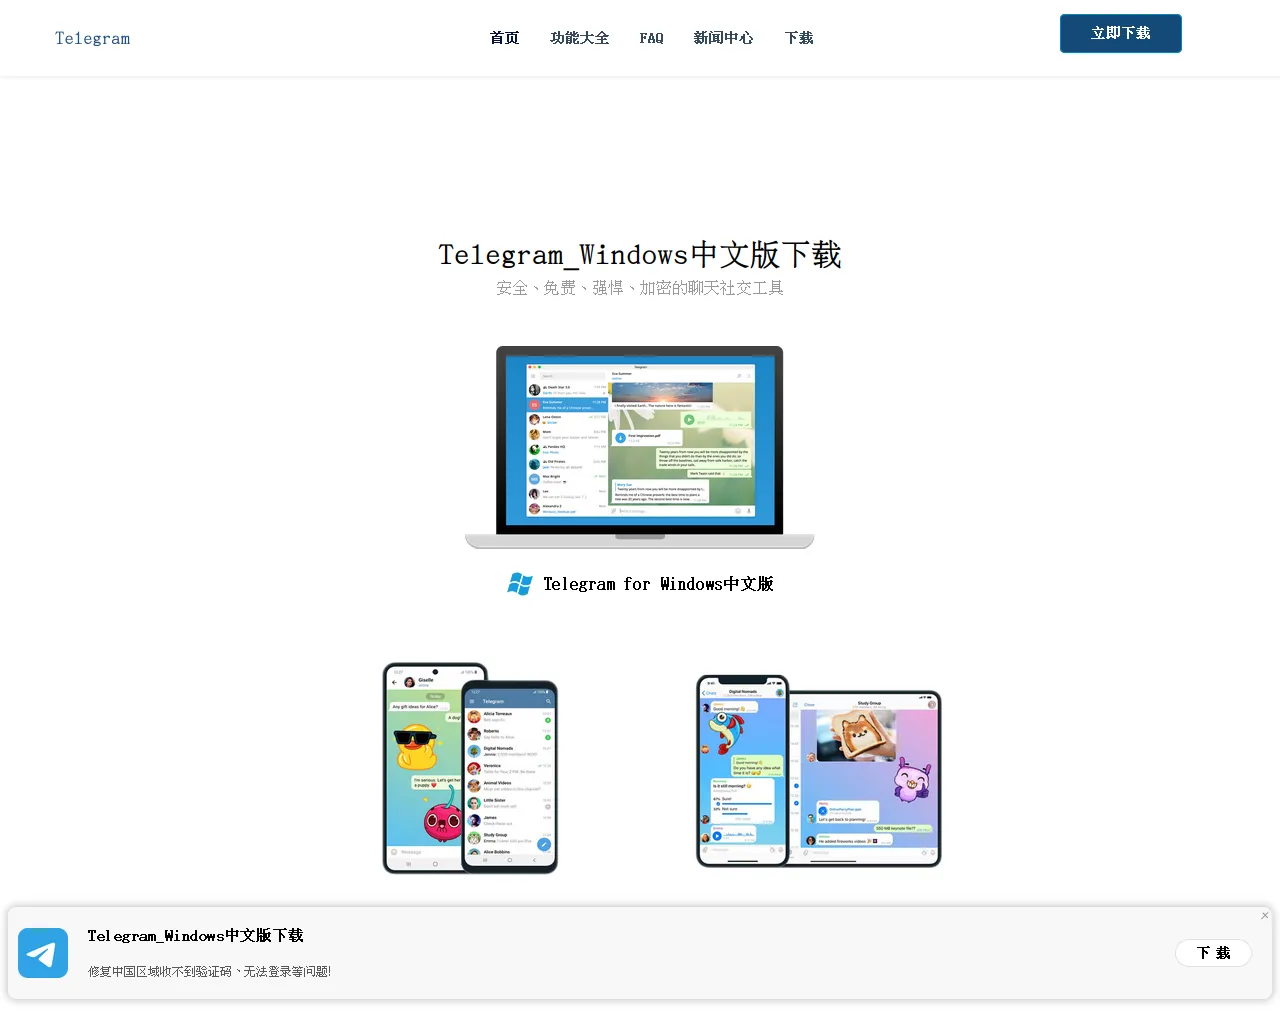Click the Android phones Telegram image
Viewport: 1280px width, 1024px height.
coord(470,768)
